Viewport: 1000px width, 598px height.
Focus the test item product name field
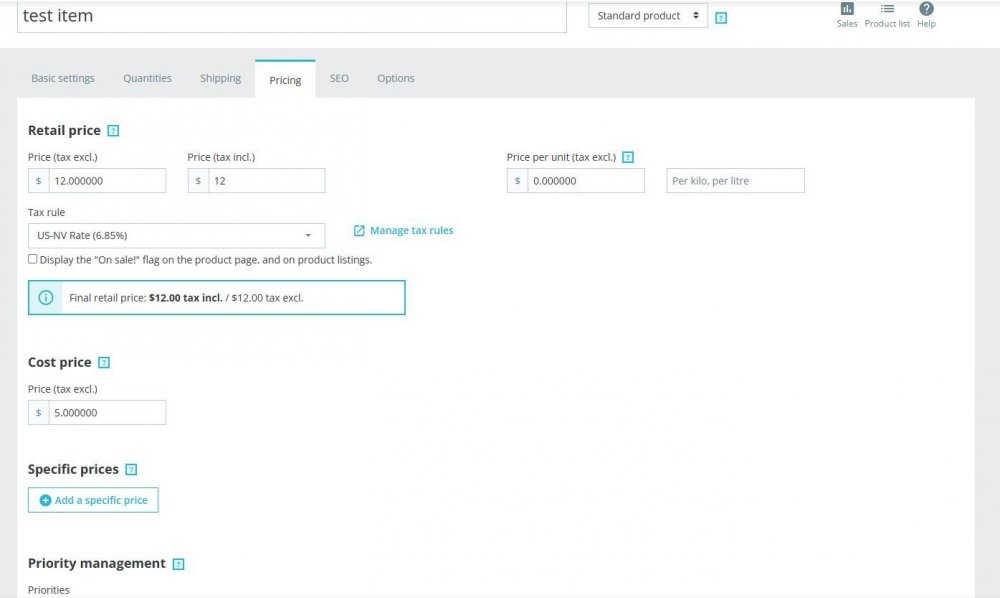[x=291, y=16]
